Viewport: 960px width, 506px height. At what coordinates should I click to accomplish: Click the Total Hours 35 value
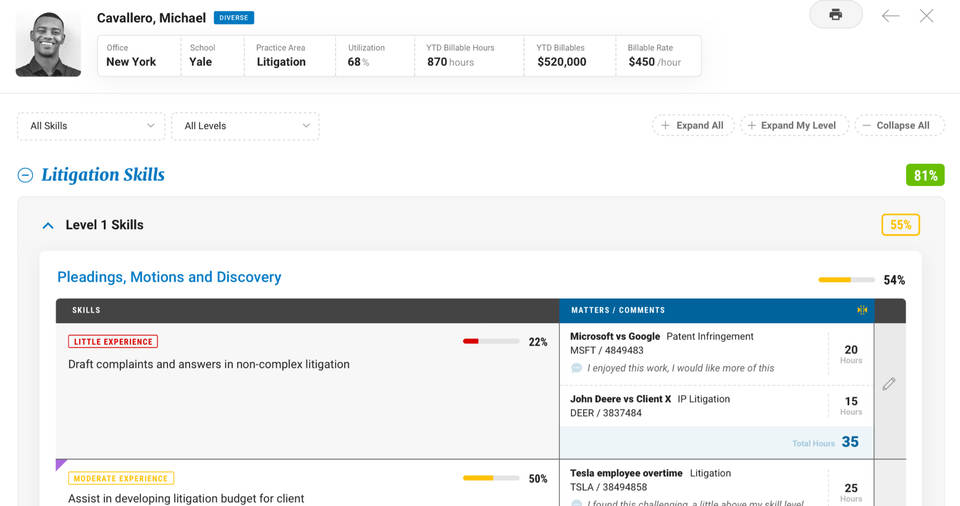850,442
